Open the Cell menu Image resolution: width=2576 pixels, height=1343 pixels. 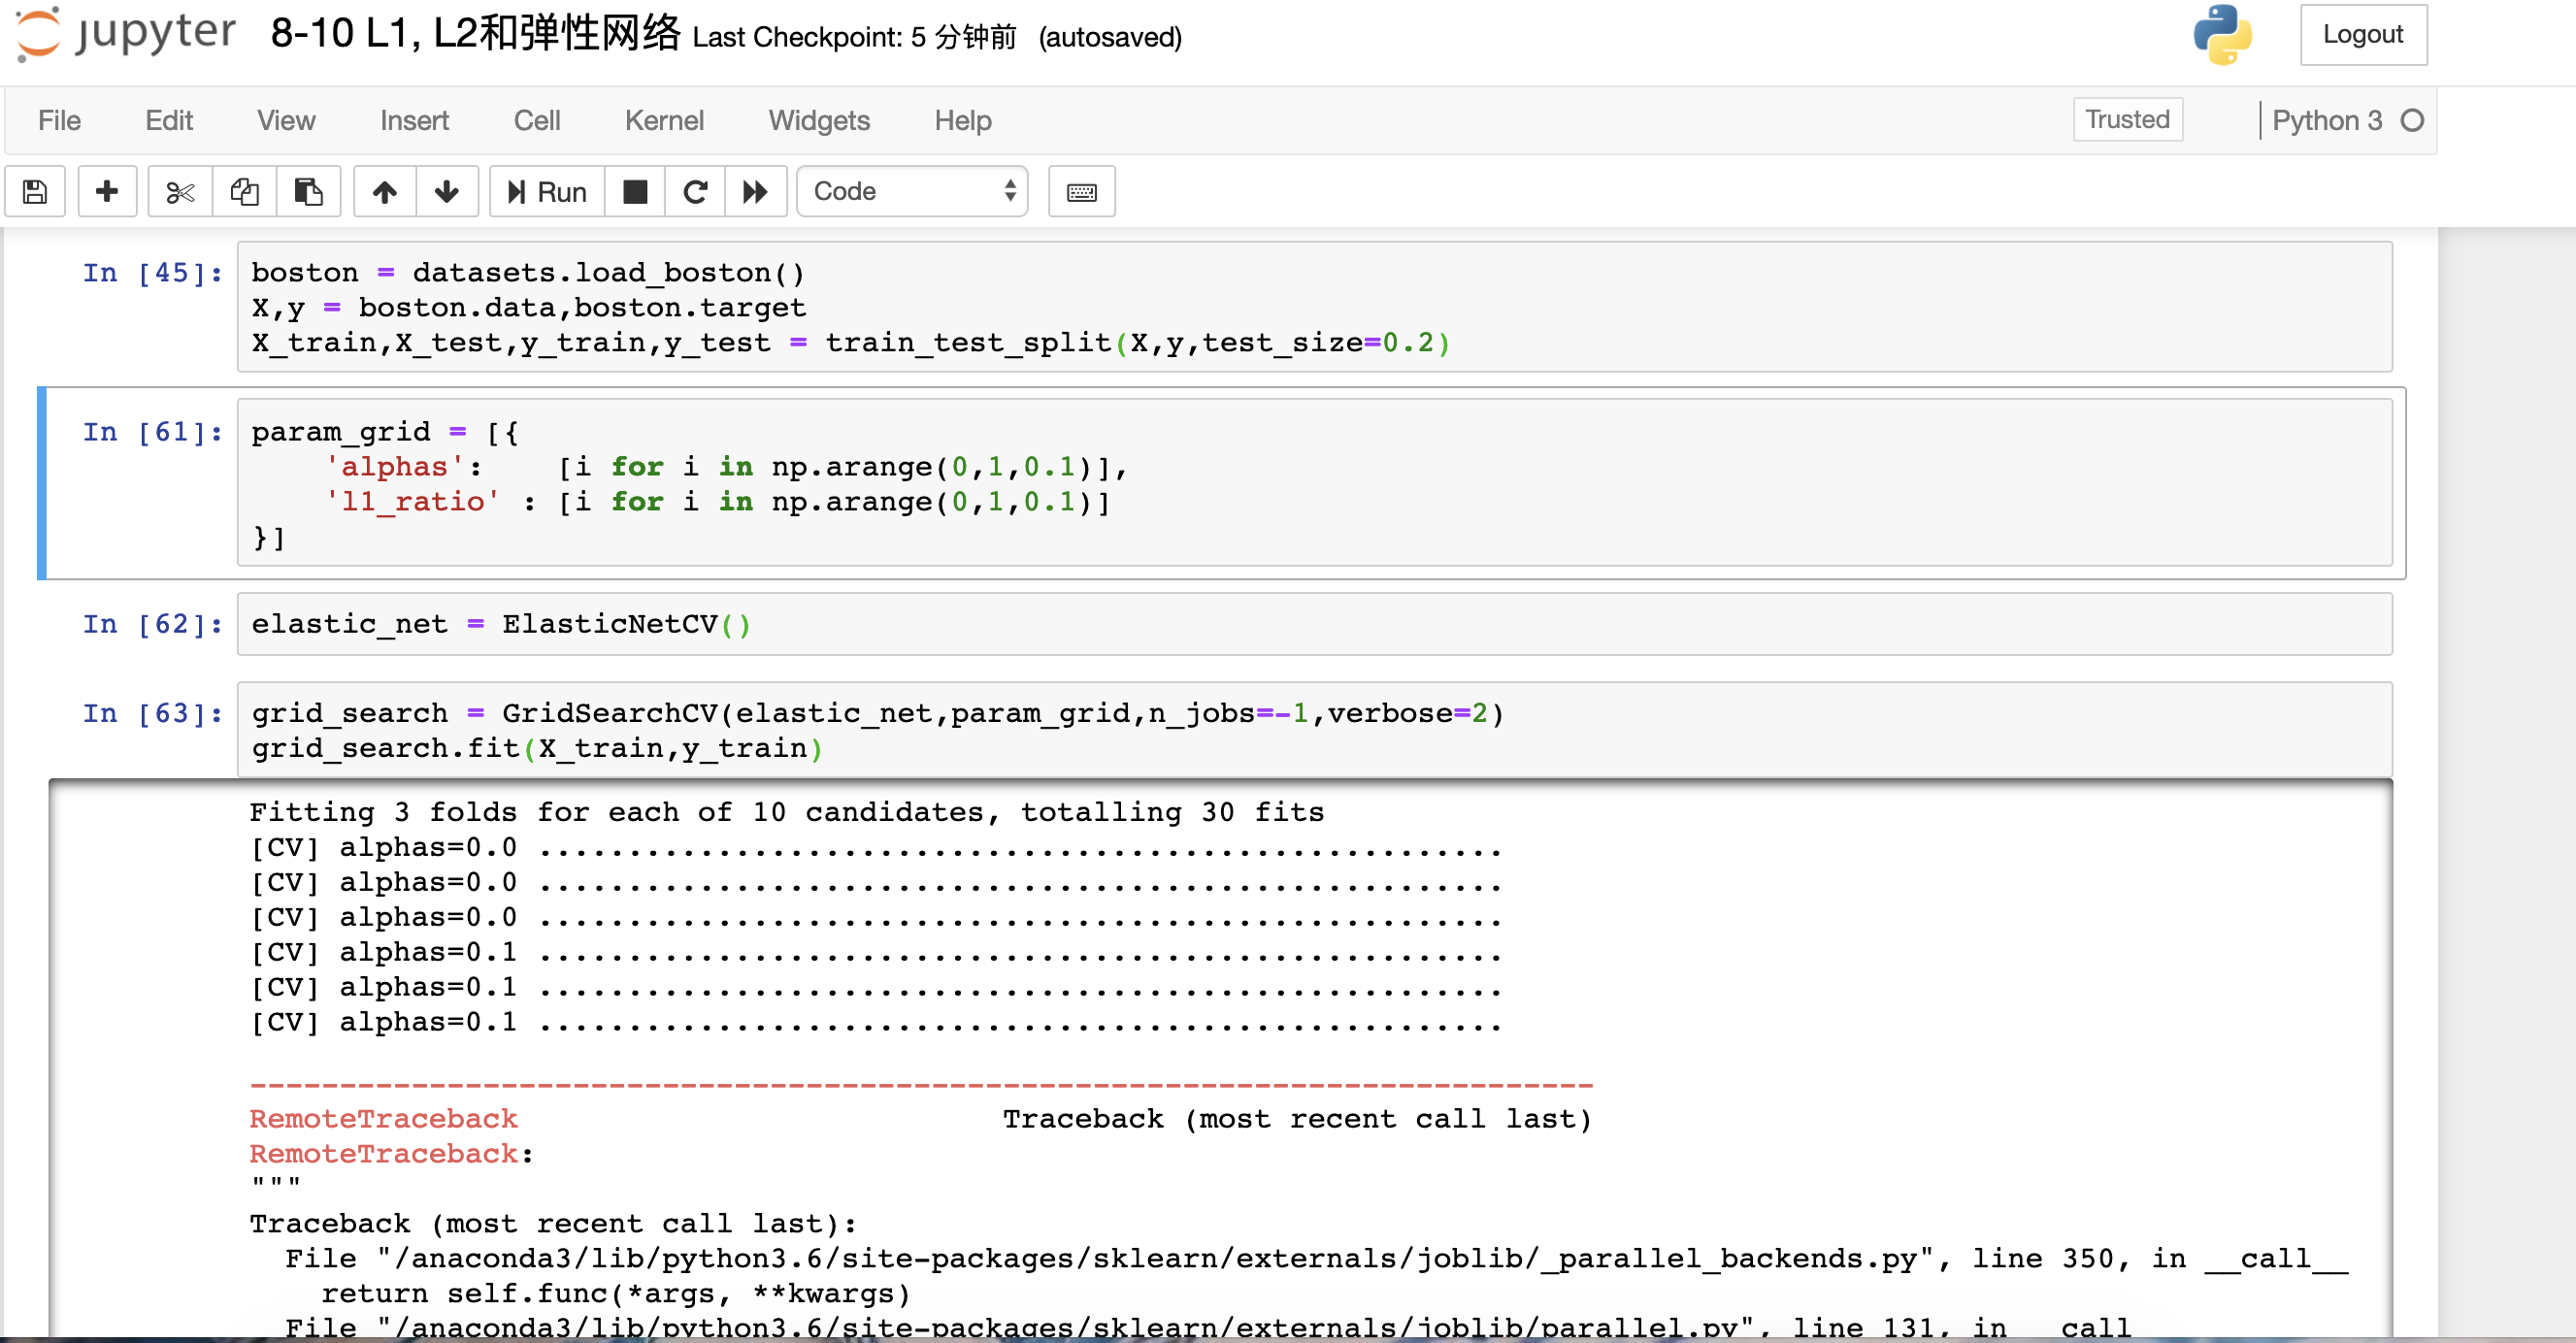[x=537, y=121]
